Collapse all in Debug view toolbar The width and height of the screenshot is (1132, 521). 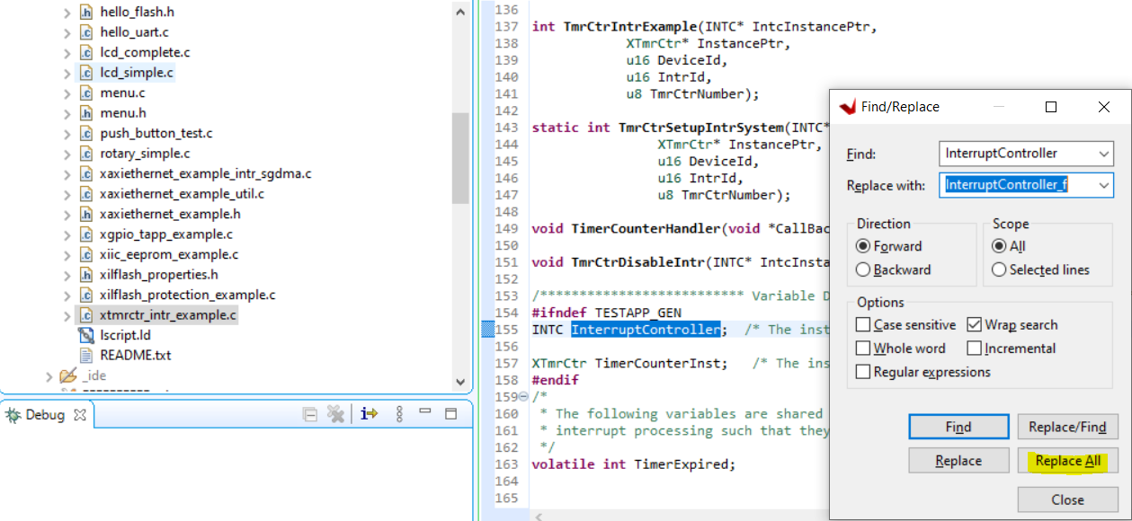(310, 414)
